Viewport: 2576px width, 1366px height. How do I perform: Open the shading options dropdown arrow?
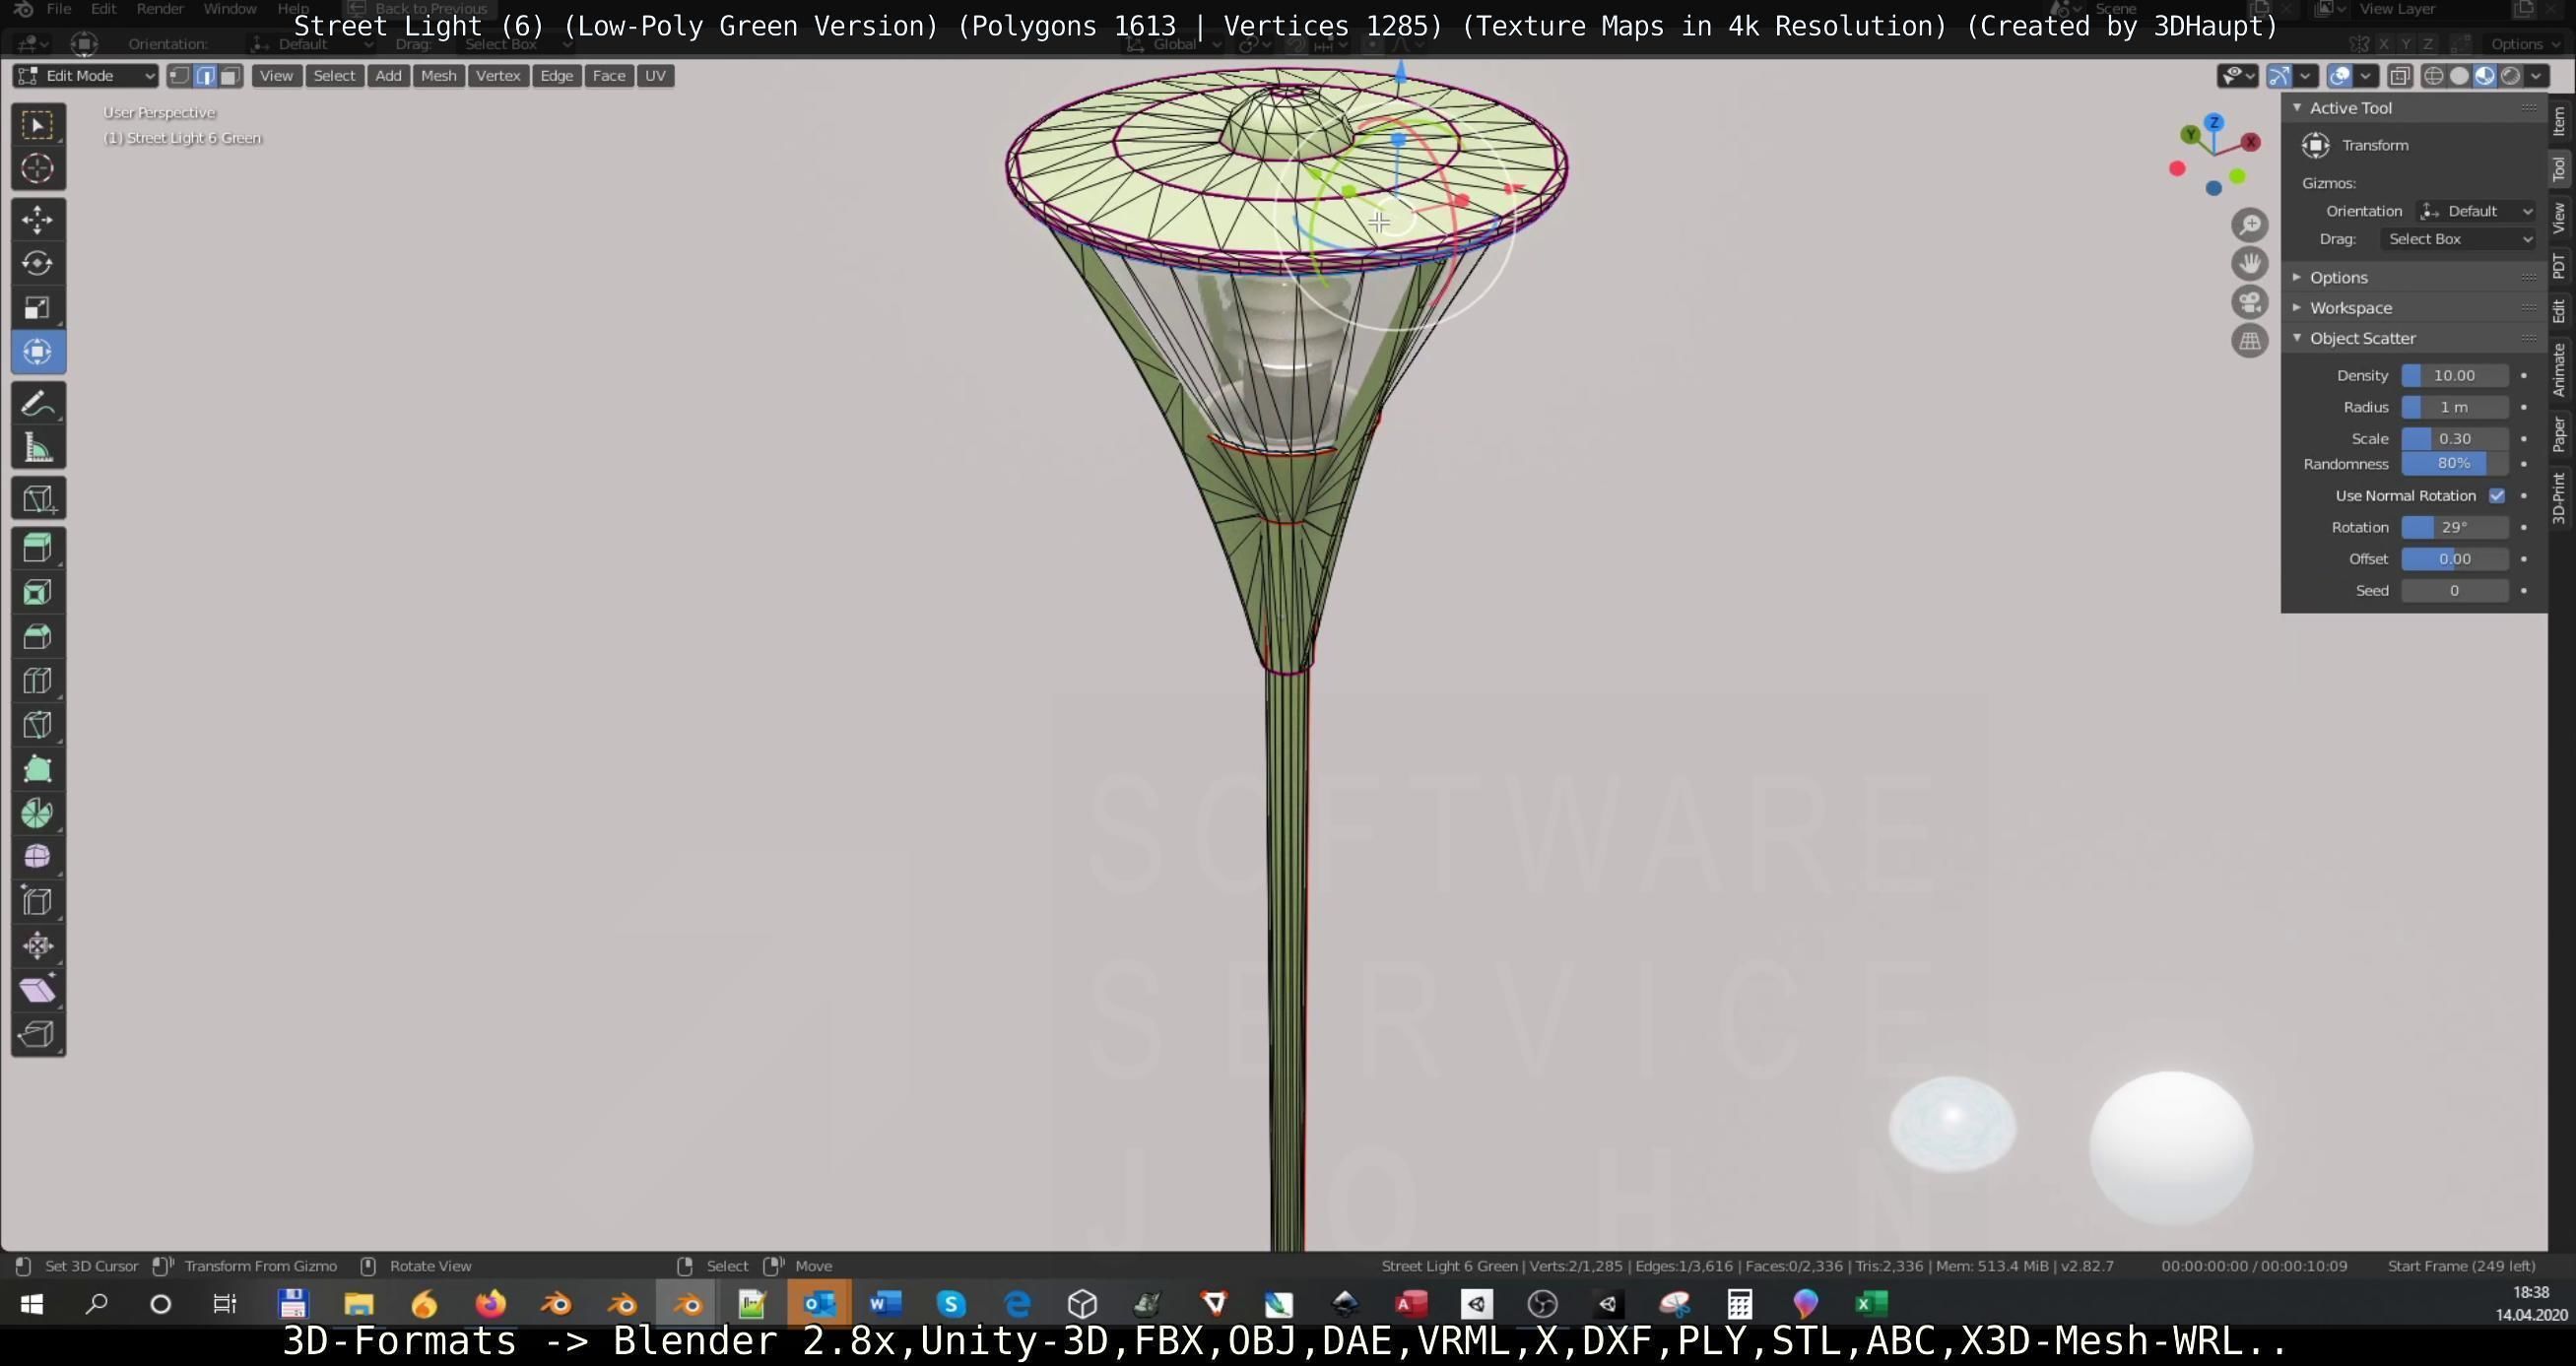tap(2537, 76)
